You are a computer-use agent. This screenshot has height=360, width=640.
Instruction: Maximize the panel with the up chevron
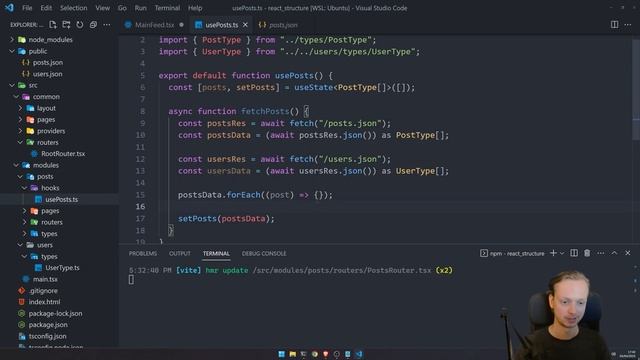click(614, 253)
